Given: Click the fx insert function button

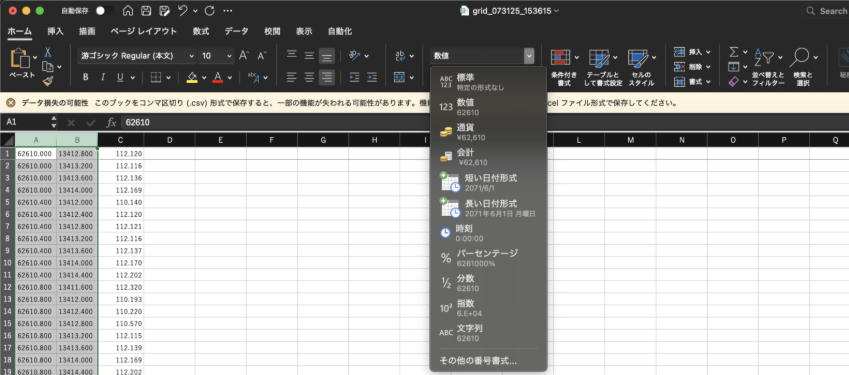Looking at the screenshot, I should pos(111,122).
